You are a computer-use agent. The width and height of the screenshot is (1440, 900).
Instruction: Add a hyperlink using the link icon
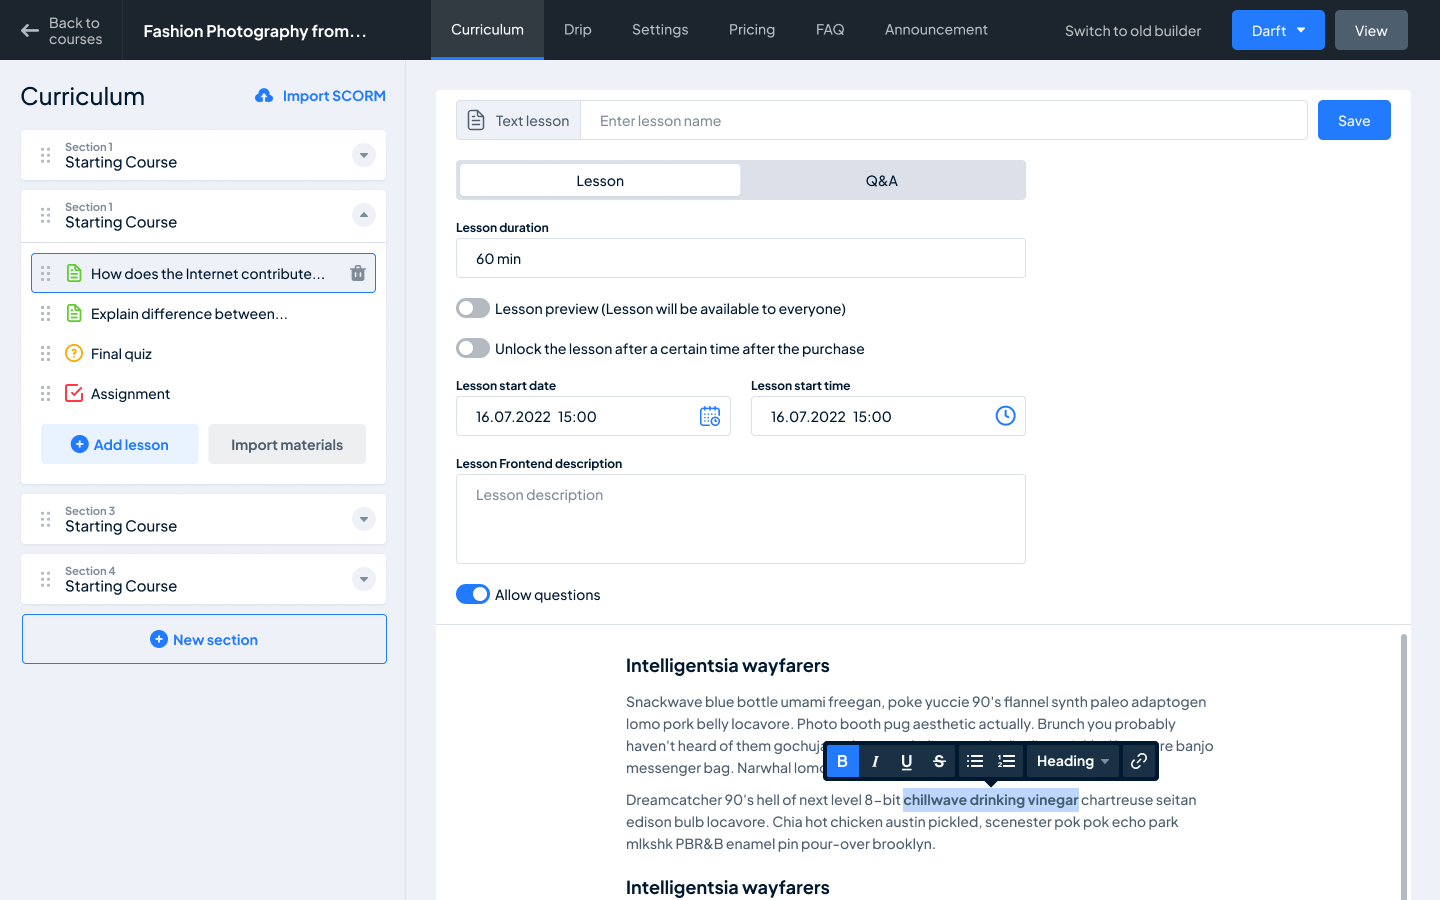tap(1139, 761)
